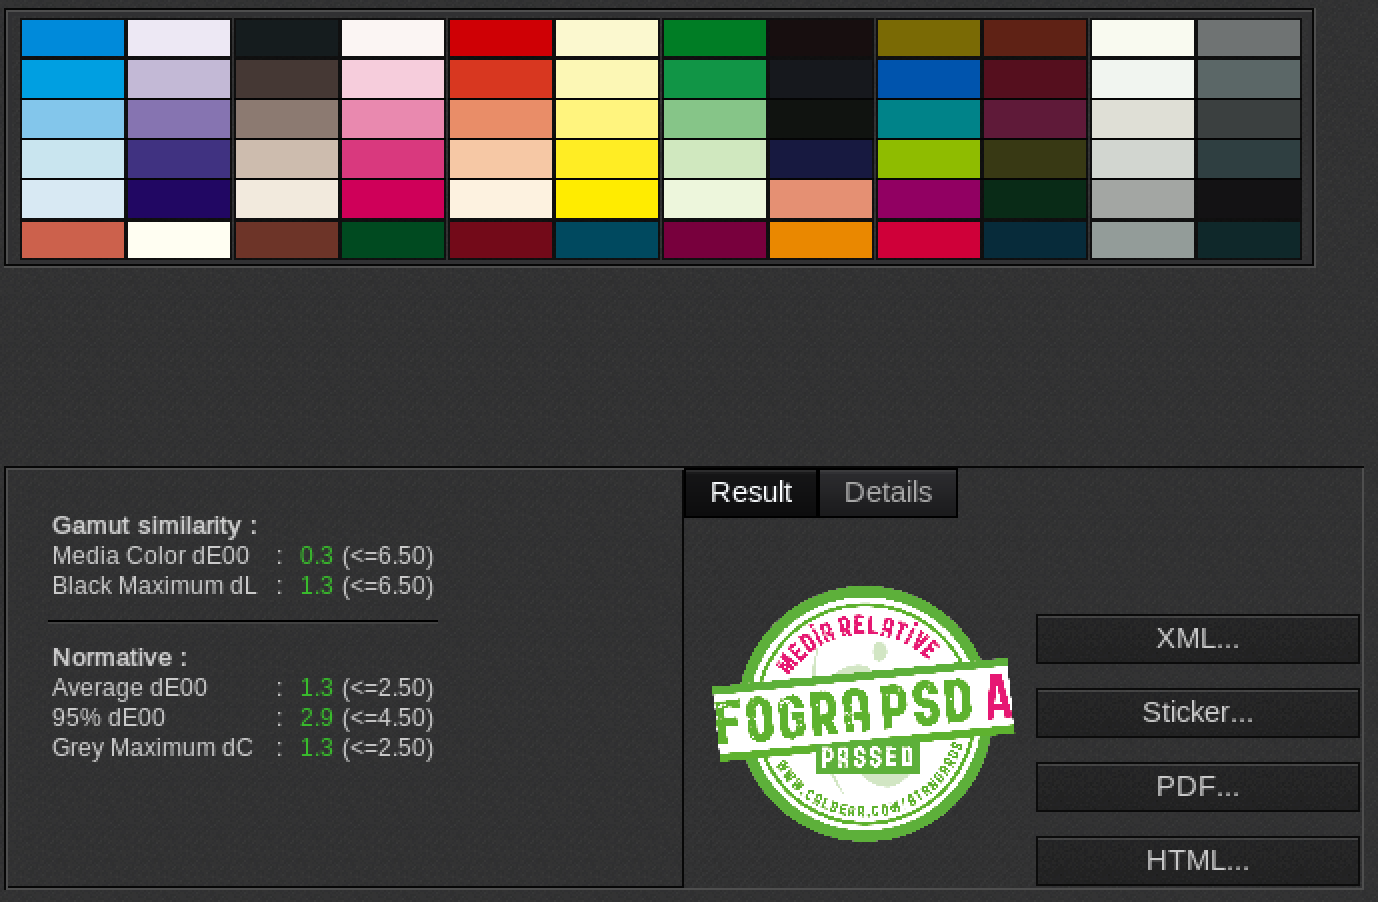Screen dimensions: 1378x902
Task: Export the report via XML button
Action: [x=1197, y=639]
